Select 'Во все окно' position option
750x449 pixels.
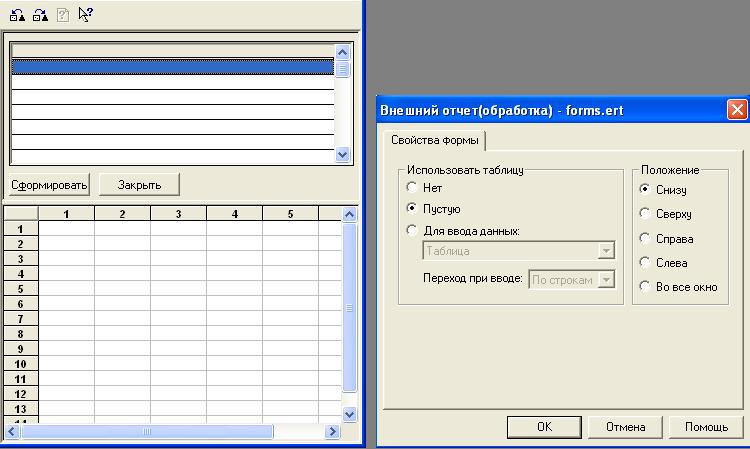[x=645, y=287]
